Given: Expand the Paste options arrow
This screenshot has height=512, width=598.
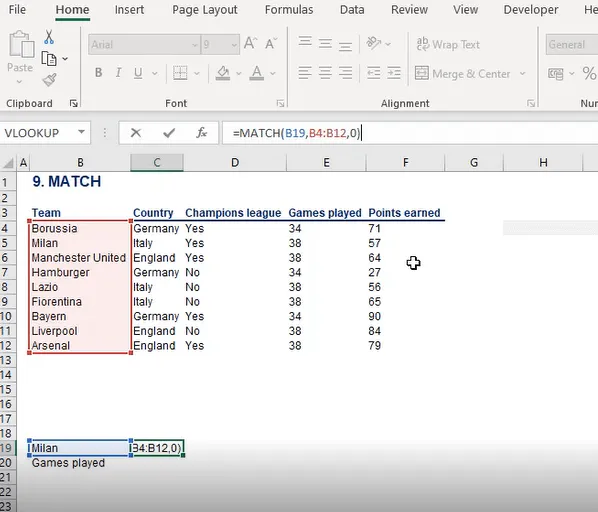Looking at the screenshot, I should click(19, 82).
